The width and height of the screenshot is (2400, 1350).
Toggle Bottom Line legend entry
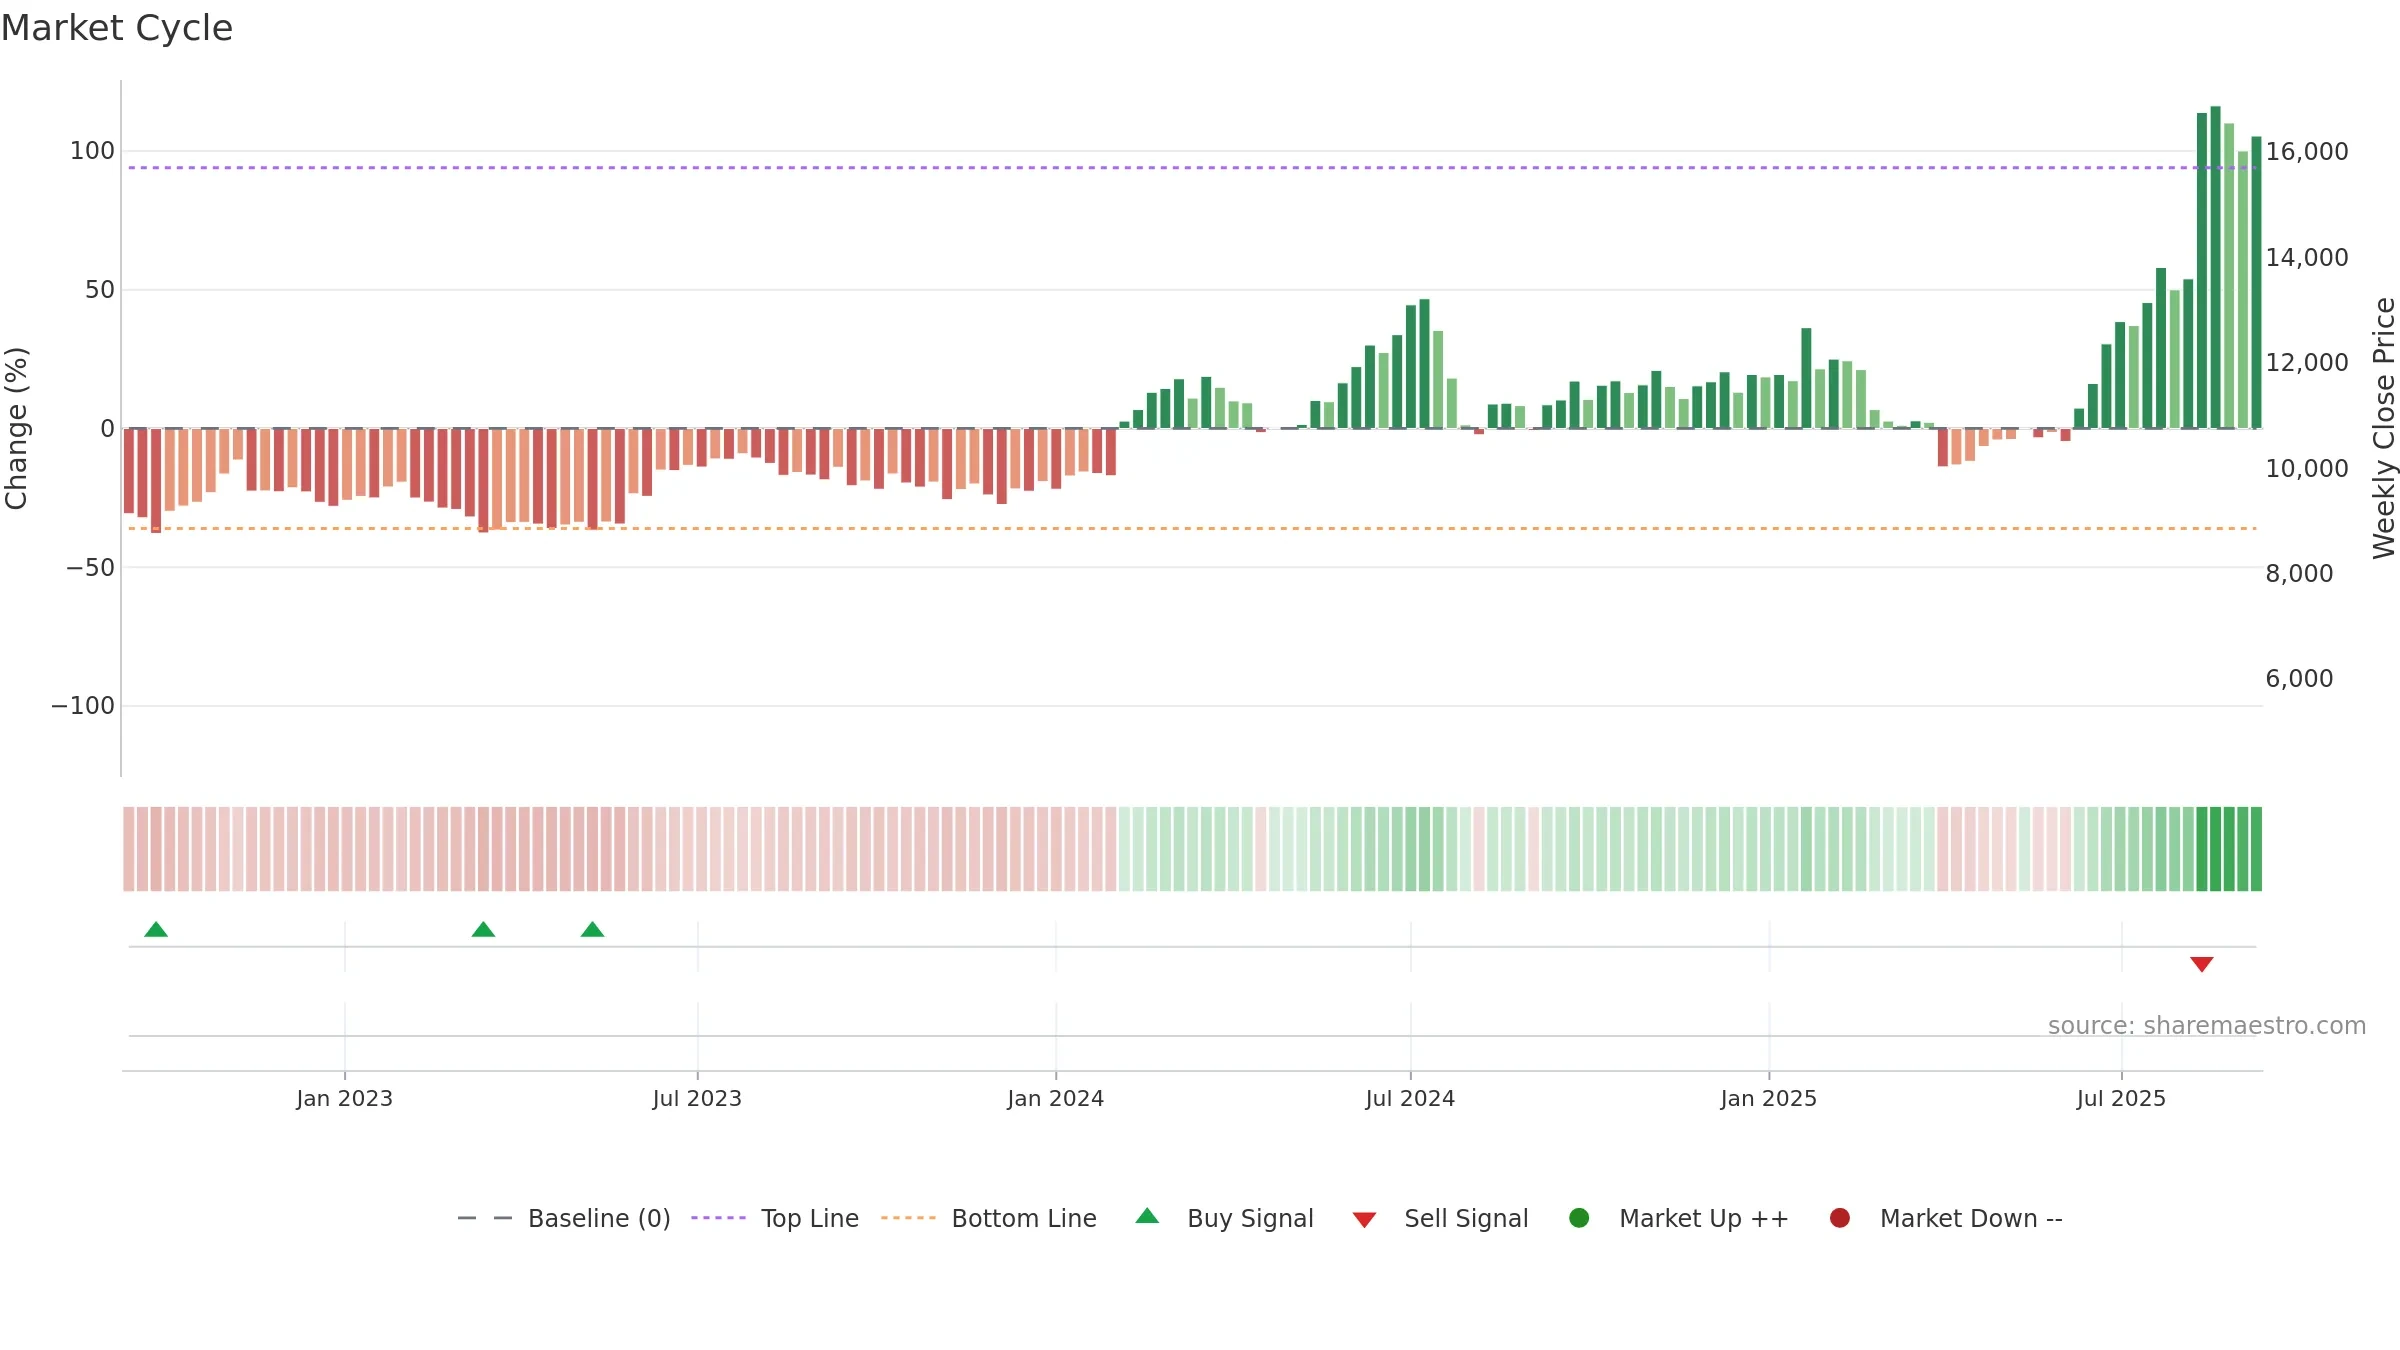click(989, 1218)
